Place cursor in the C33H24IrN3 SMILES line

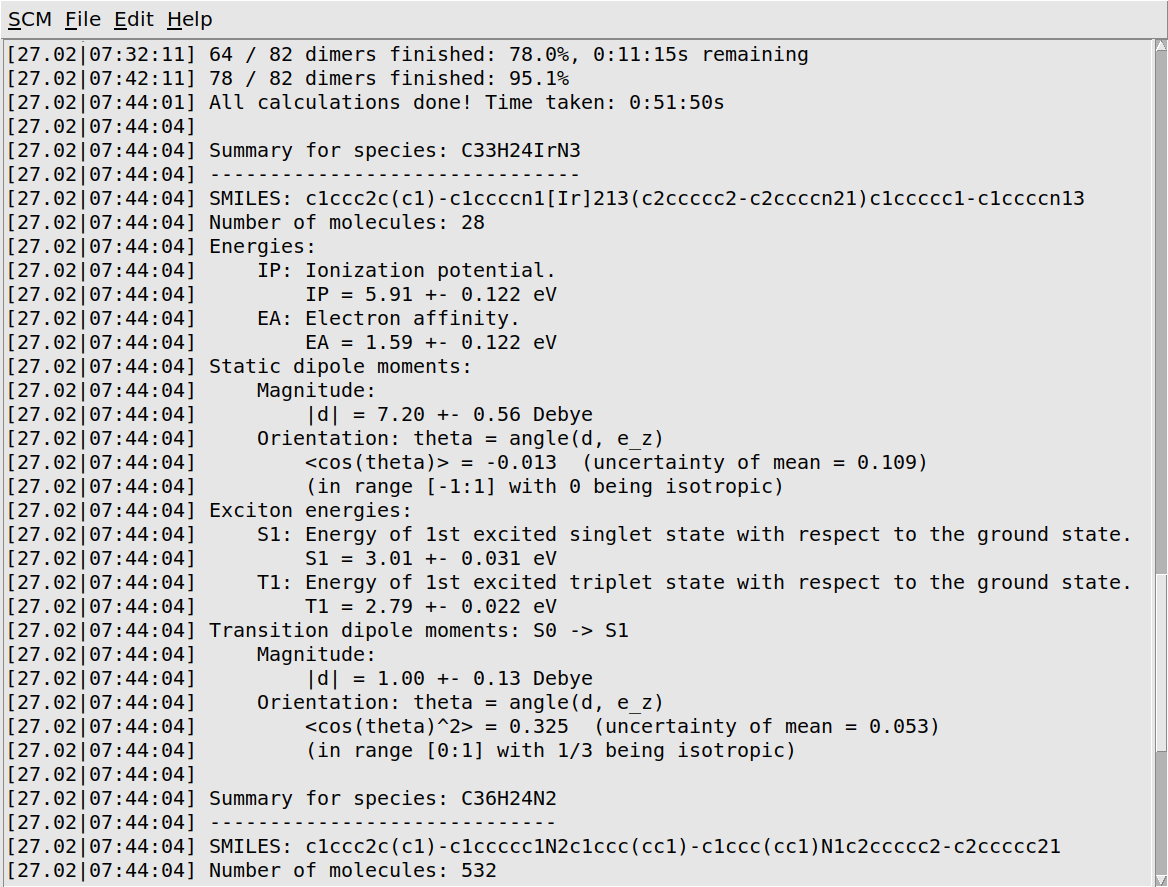click(x=646, y=198)
